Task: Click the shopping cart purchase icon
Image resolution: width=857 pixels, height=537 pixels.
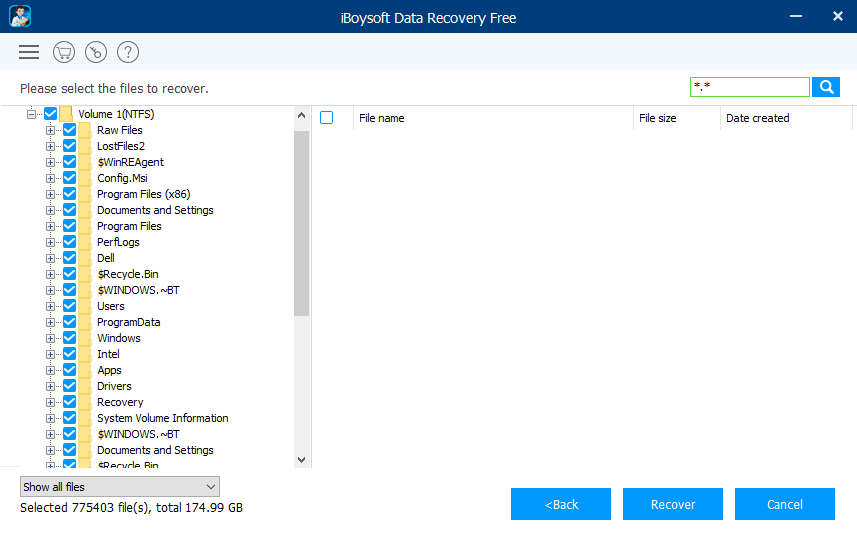Action: (64, 52)
